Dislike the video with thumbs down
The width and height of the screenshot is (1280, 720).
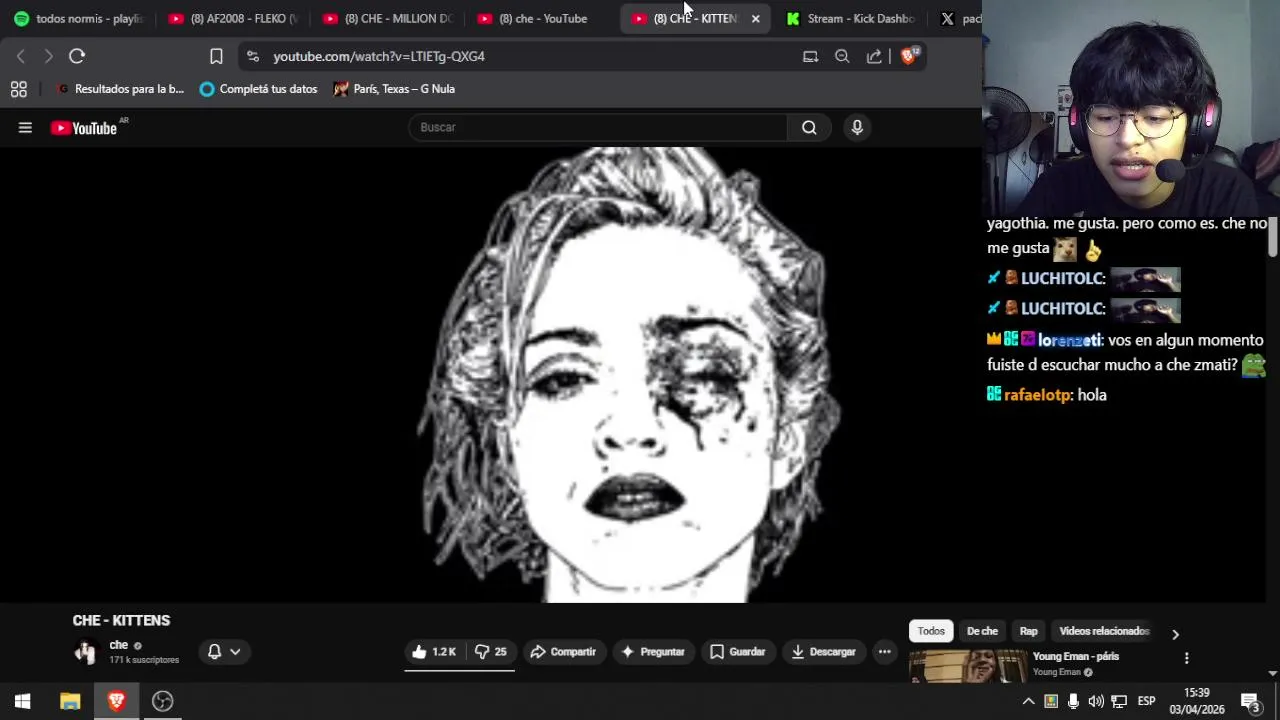(490, 652)
